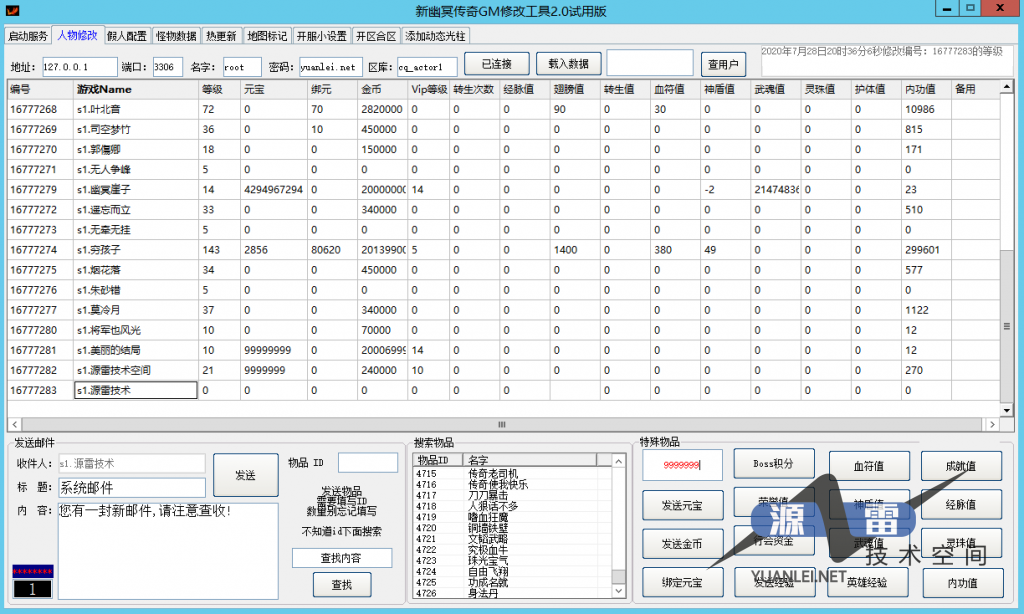Click the 发送金币 button

(682, 543)
